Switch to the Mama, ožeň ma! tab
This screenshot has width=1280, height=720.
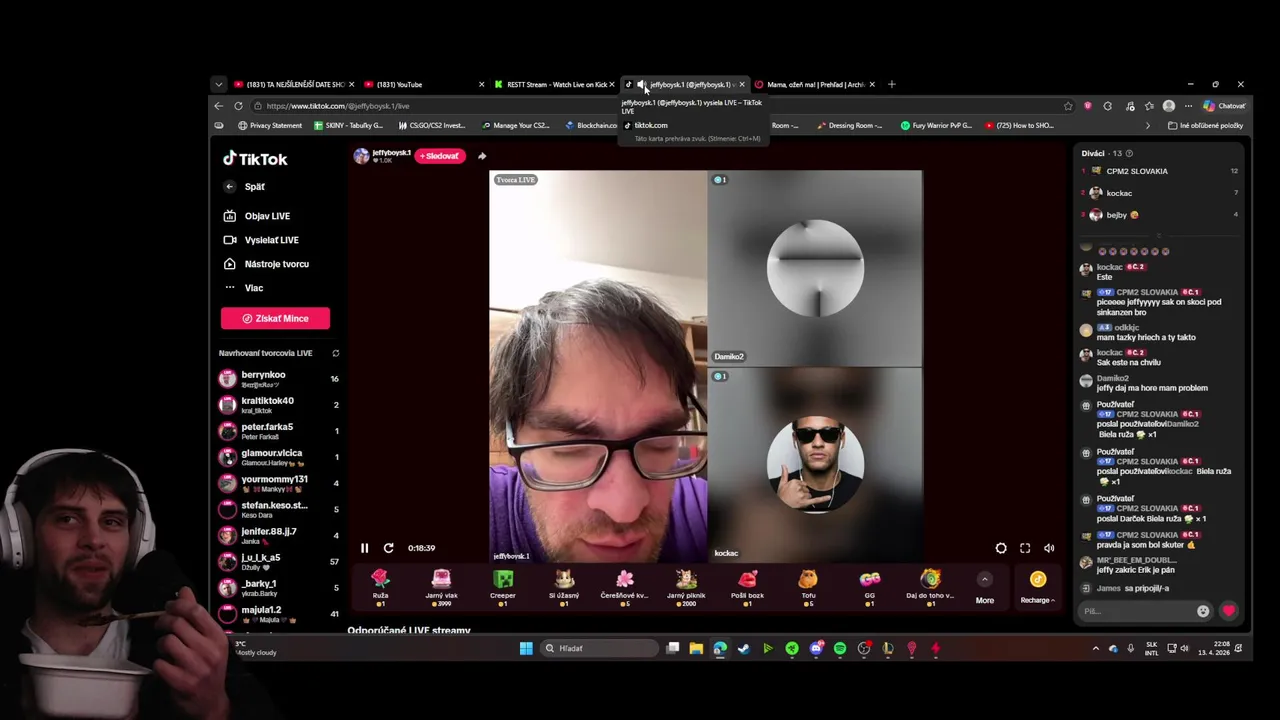point(815,85)
